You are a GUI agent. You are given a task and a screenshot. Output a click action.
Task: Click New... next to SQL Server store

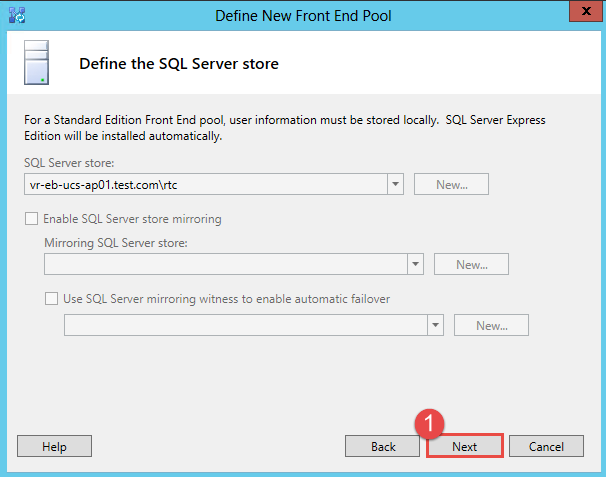pos(450,184)
